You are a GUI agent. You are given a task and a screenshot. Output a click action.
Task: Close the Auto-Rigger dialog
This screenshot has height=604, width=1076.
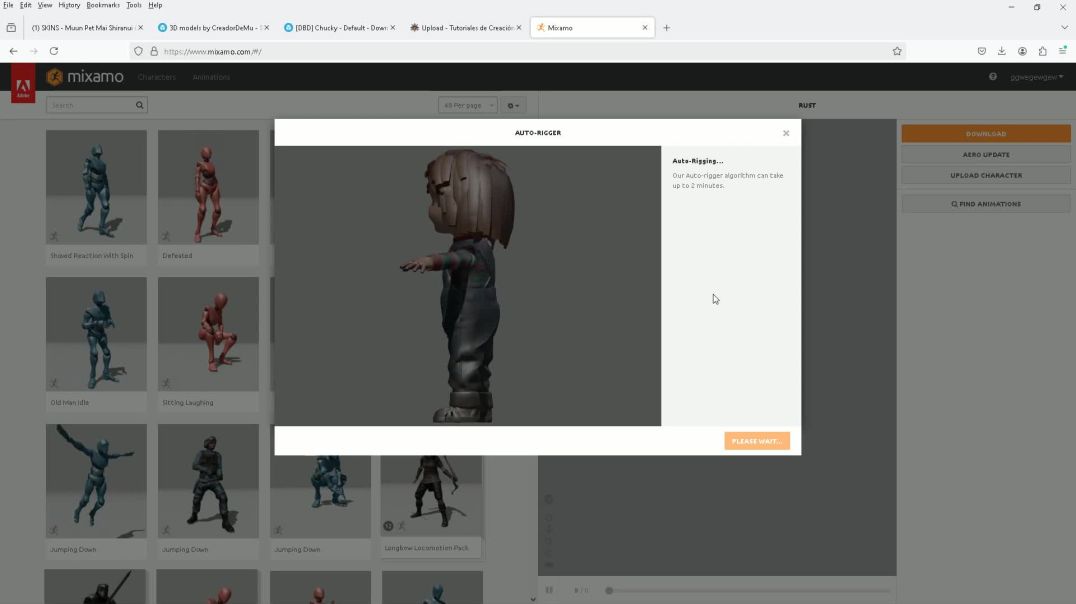coord(785,133)
